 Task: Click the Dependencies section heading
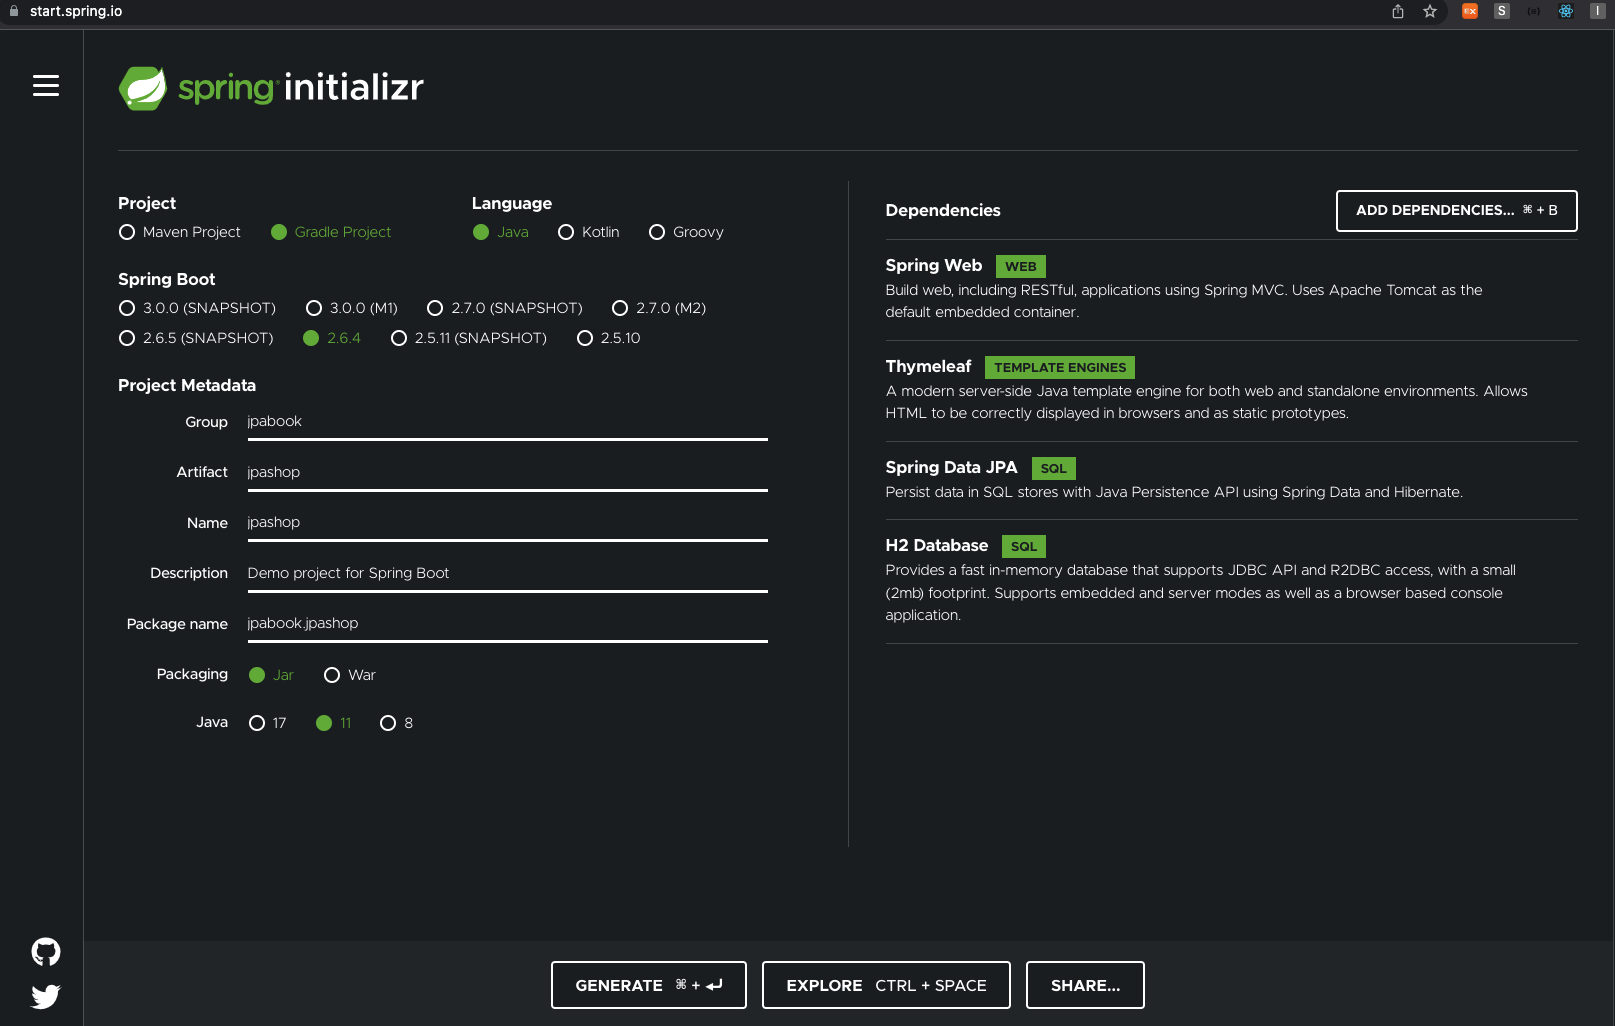(x=943, y=210)
